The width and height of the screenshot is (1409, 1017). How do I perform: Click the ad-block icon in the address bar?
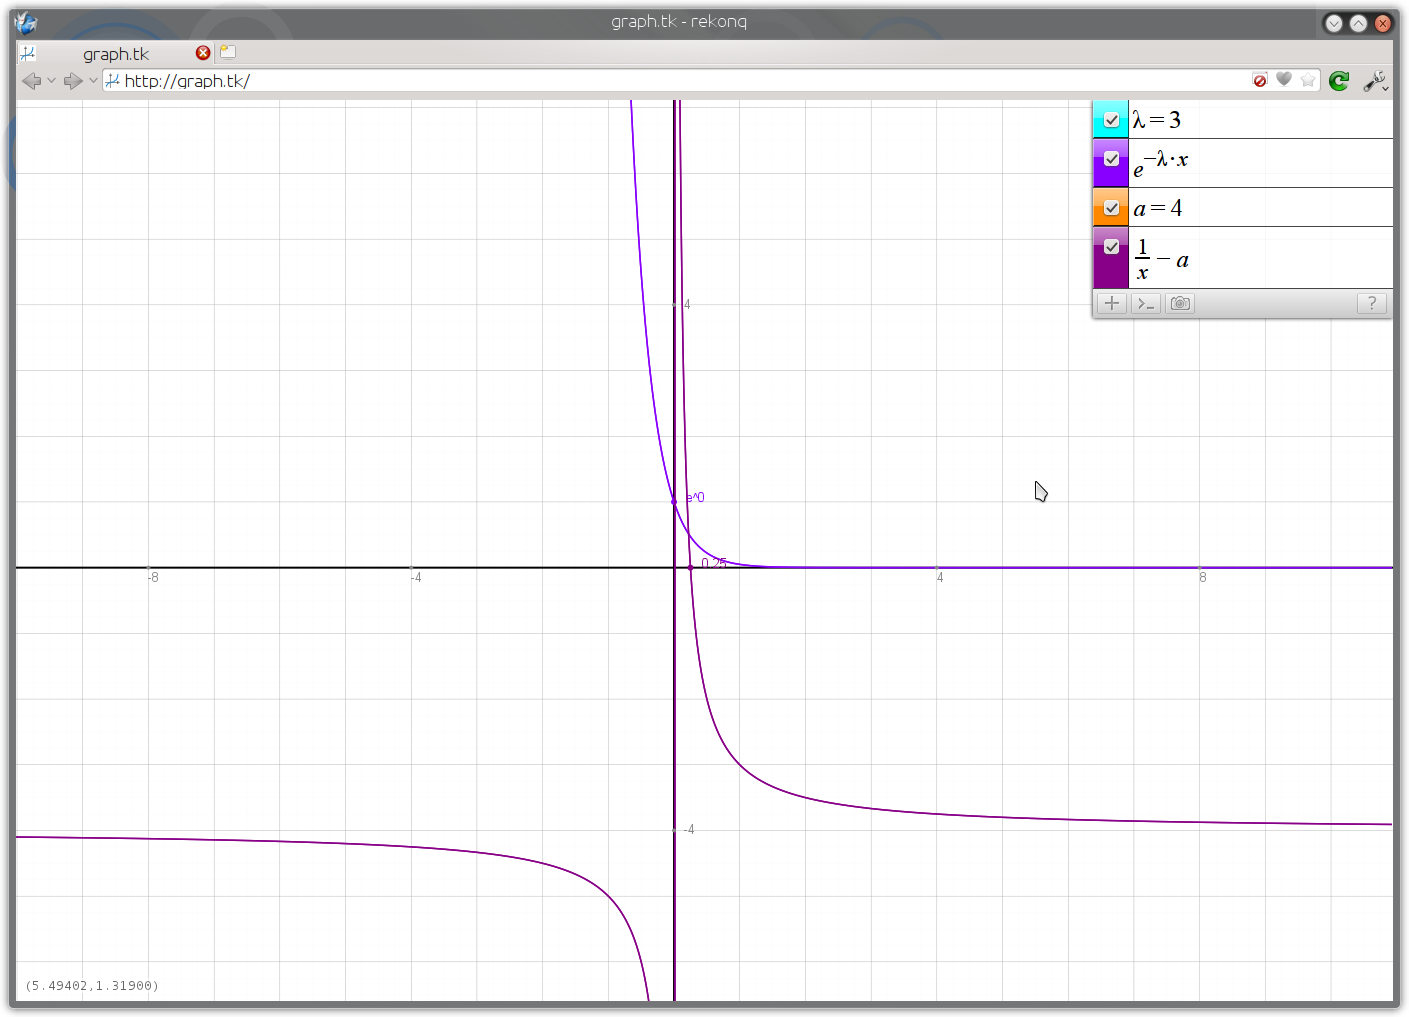click(x=1260, y=80)
